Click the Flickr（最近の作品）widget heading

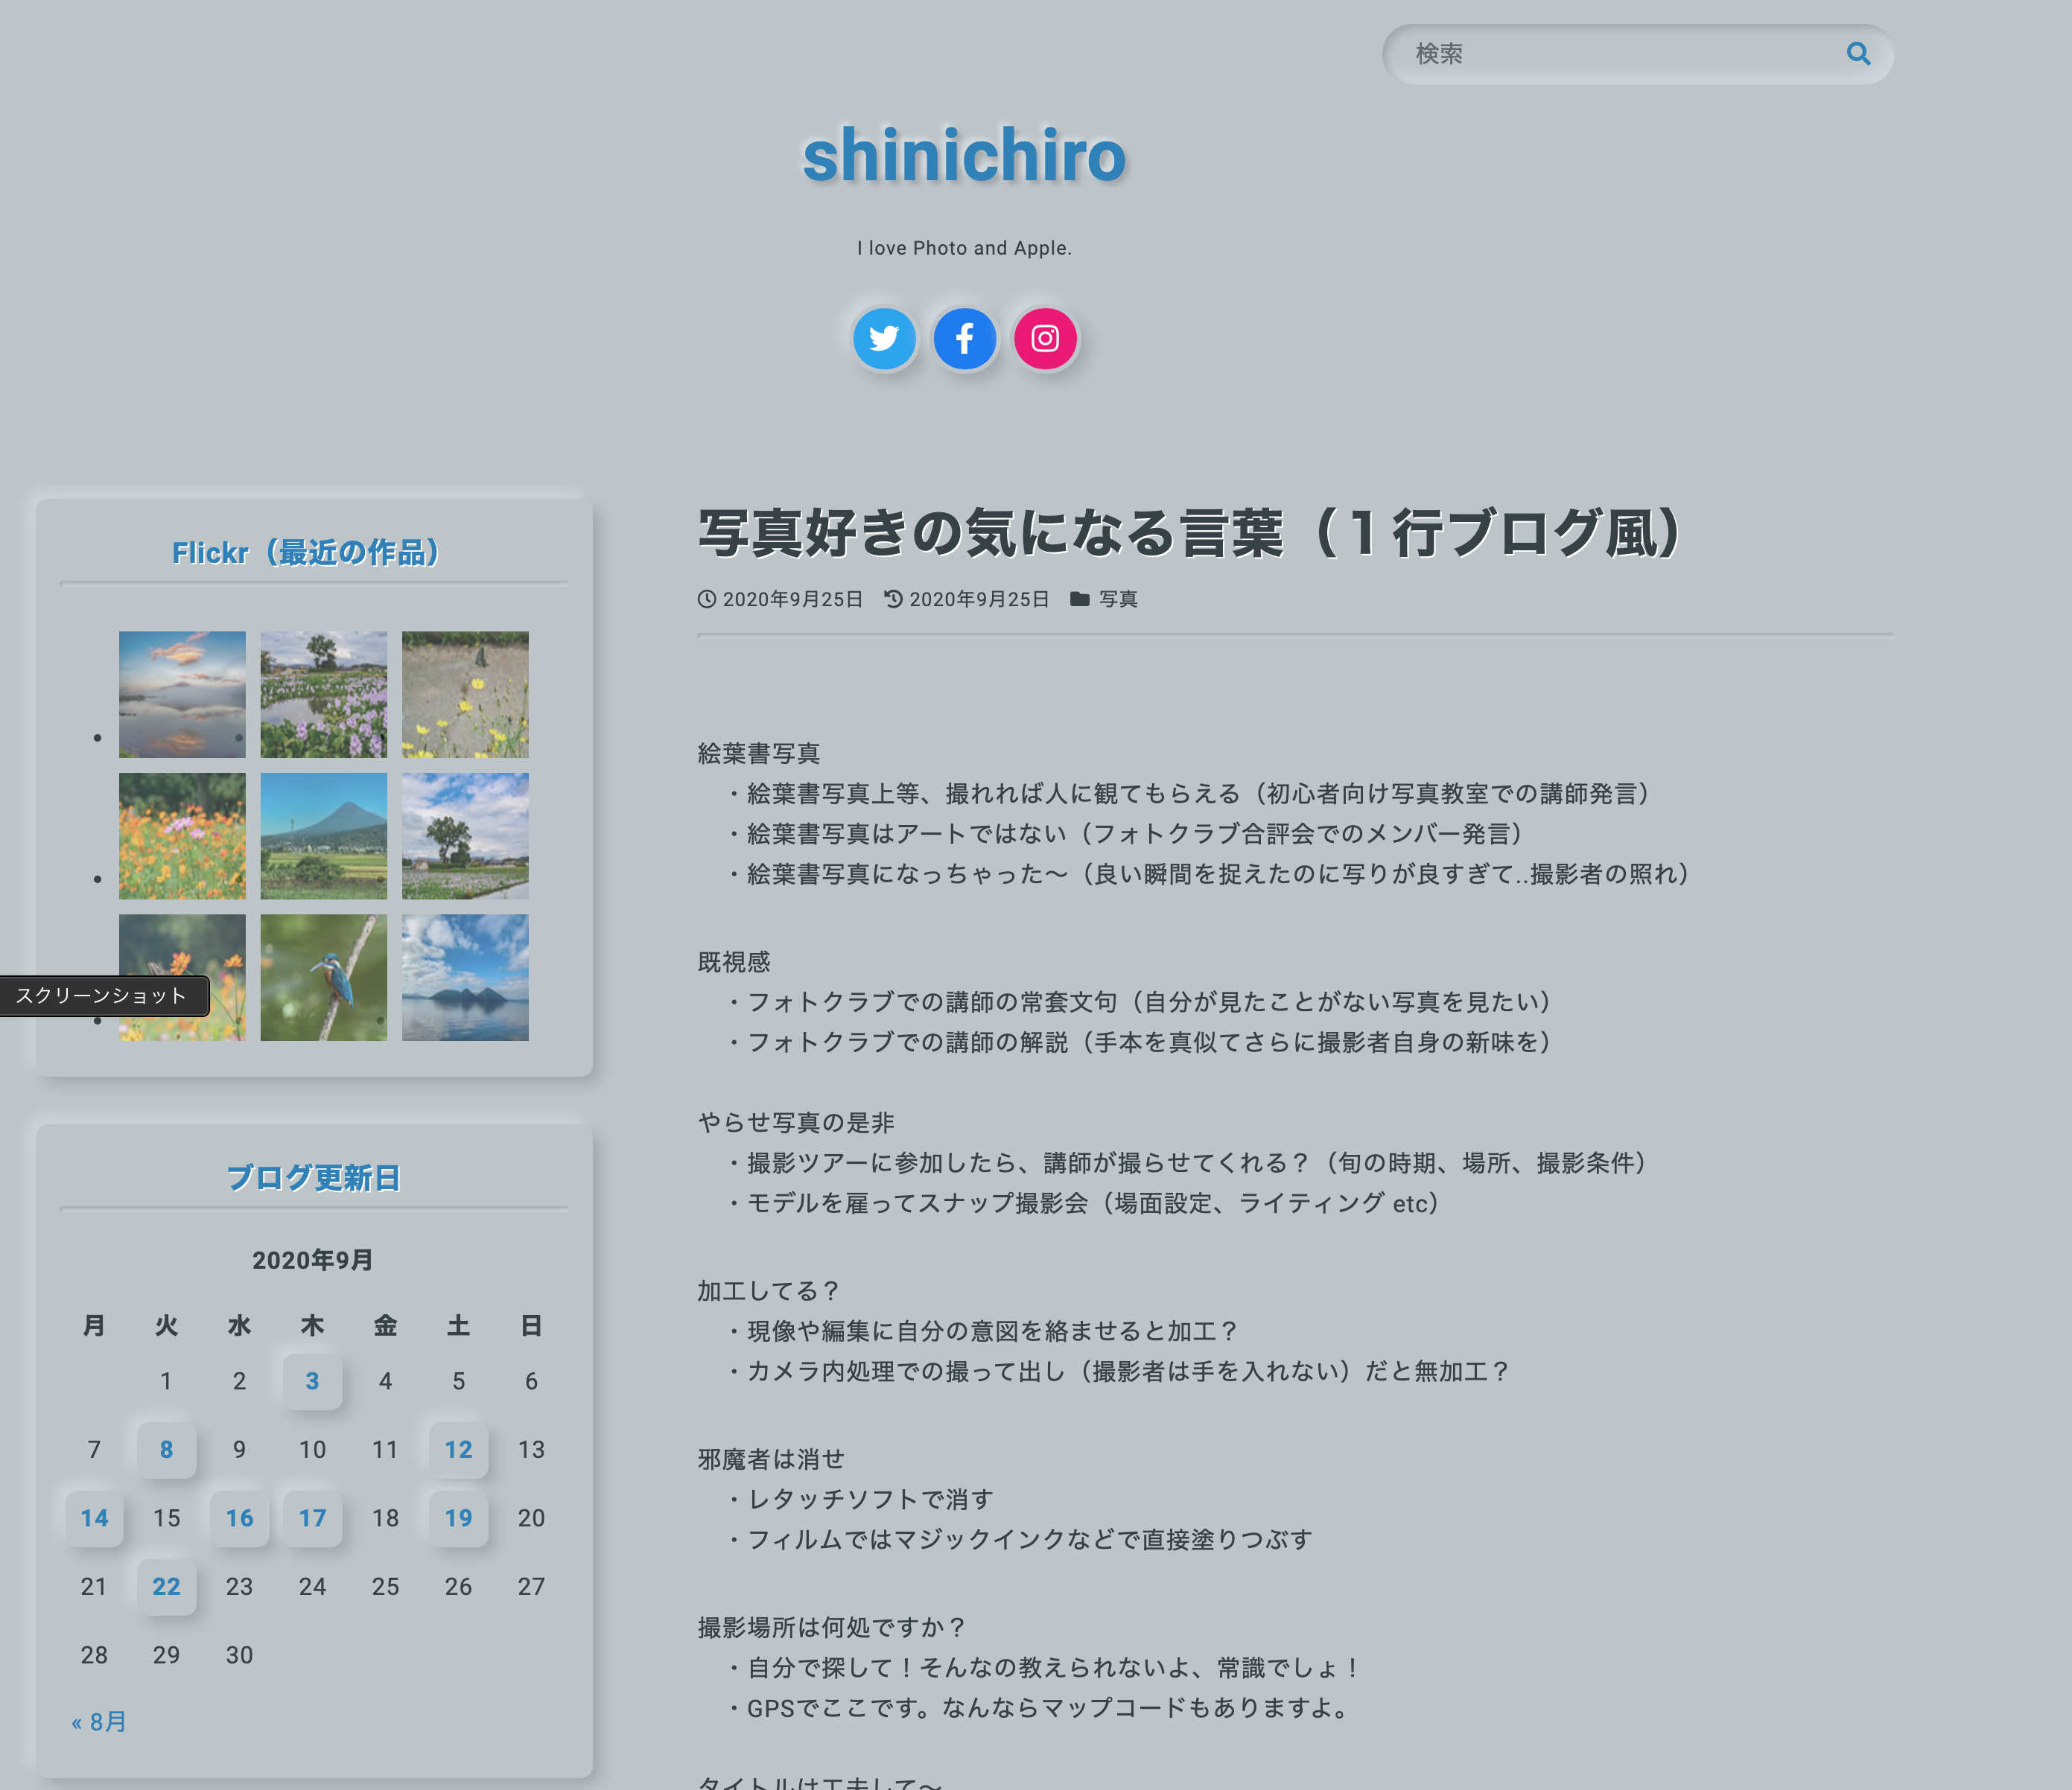point(305,552)
